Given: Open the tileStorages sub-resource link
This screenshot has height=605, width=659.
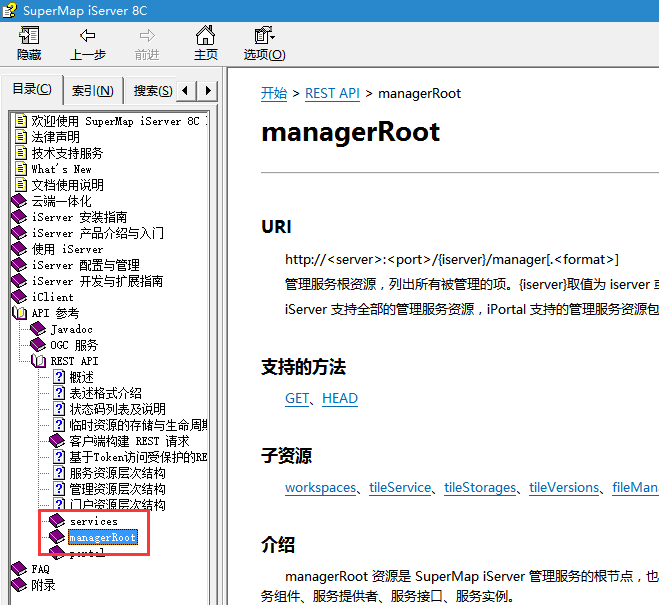Looking at the screenshot, I should [480, 487].
